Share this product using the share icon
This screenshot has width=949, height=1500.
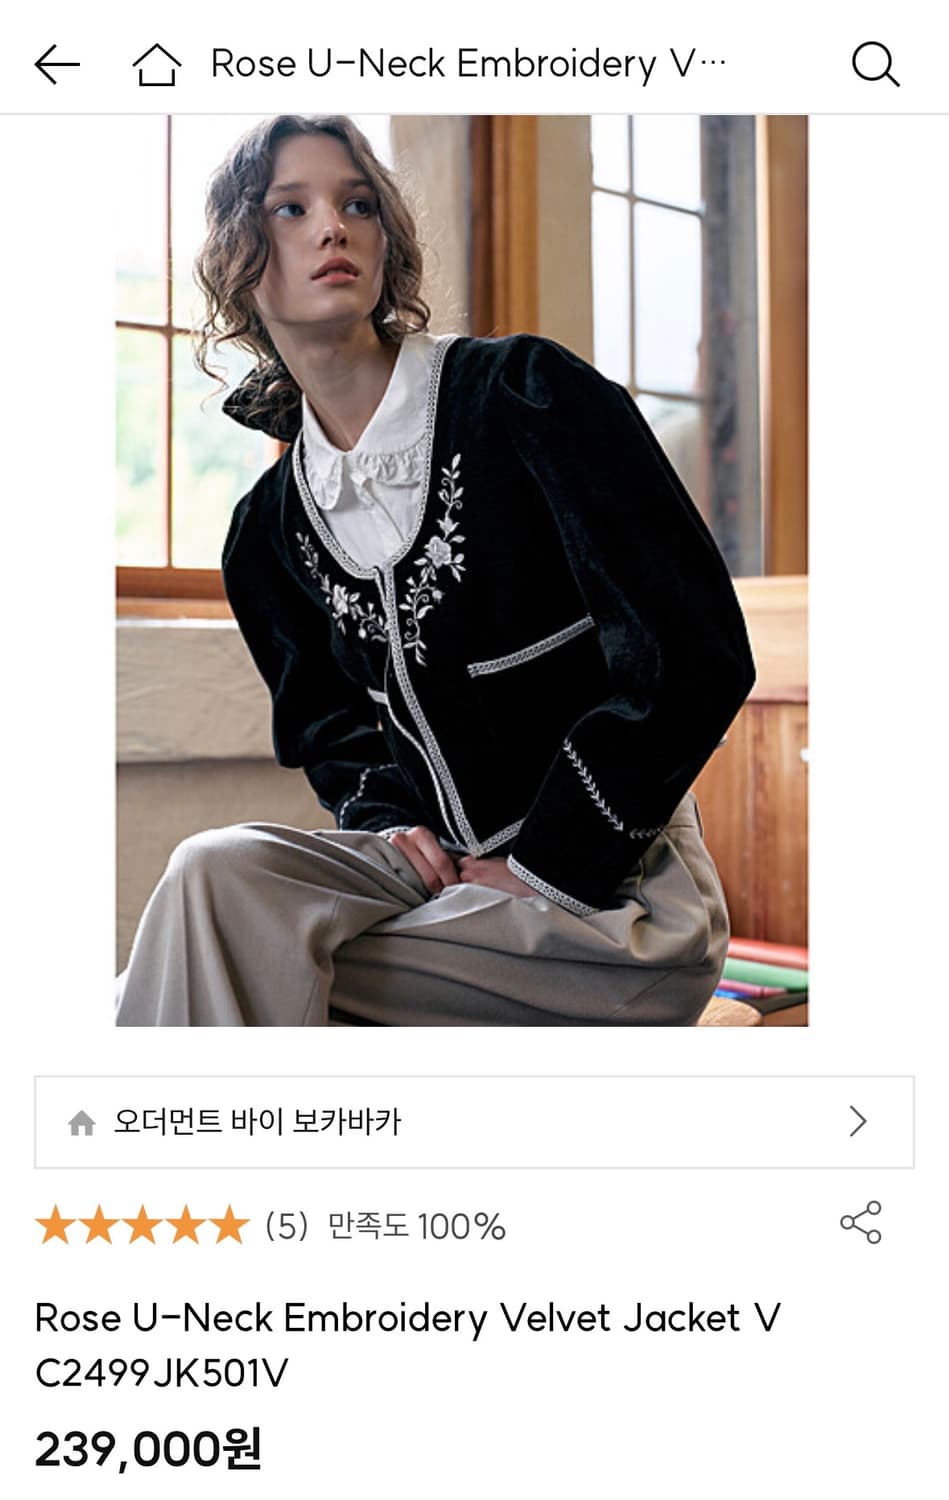861,1222
